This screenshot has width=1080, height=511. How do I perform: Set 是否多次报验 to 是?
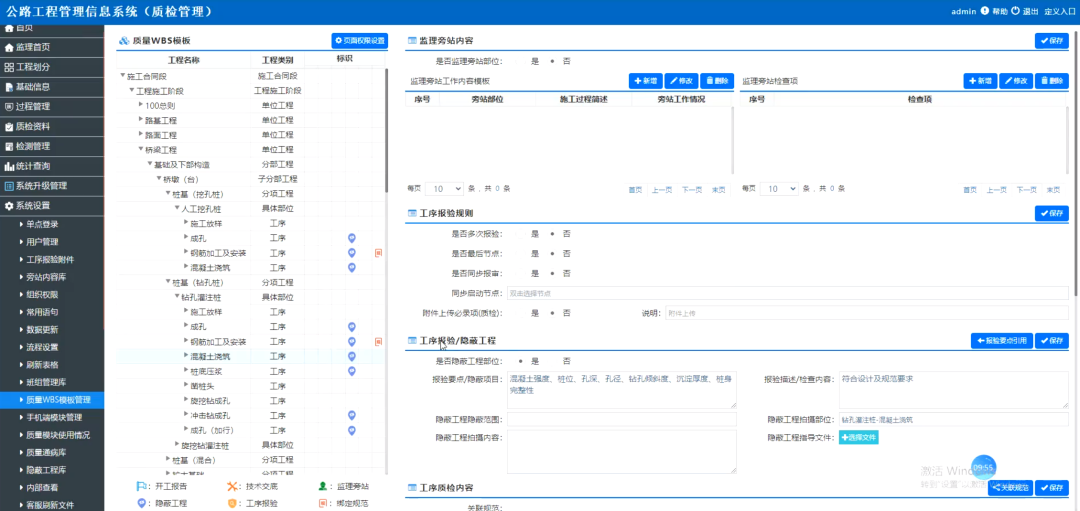pyautogui.click(x=521, y=233)
